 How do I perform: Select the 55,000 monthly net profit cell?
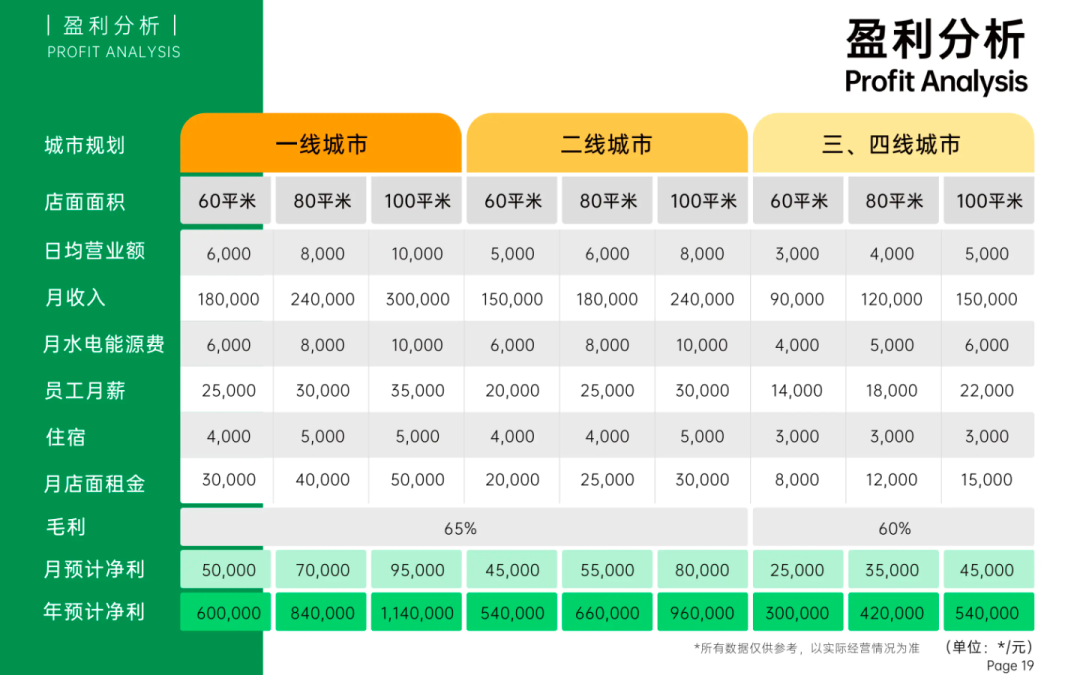coord(607,569)
